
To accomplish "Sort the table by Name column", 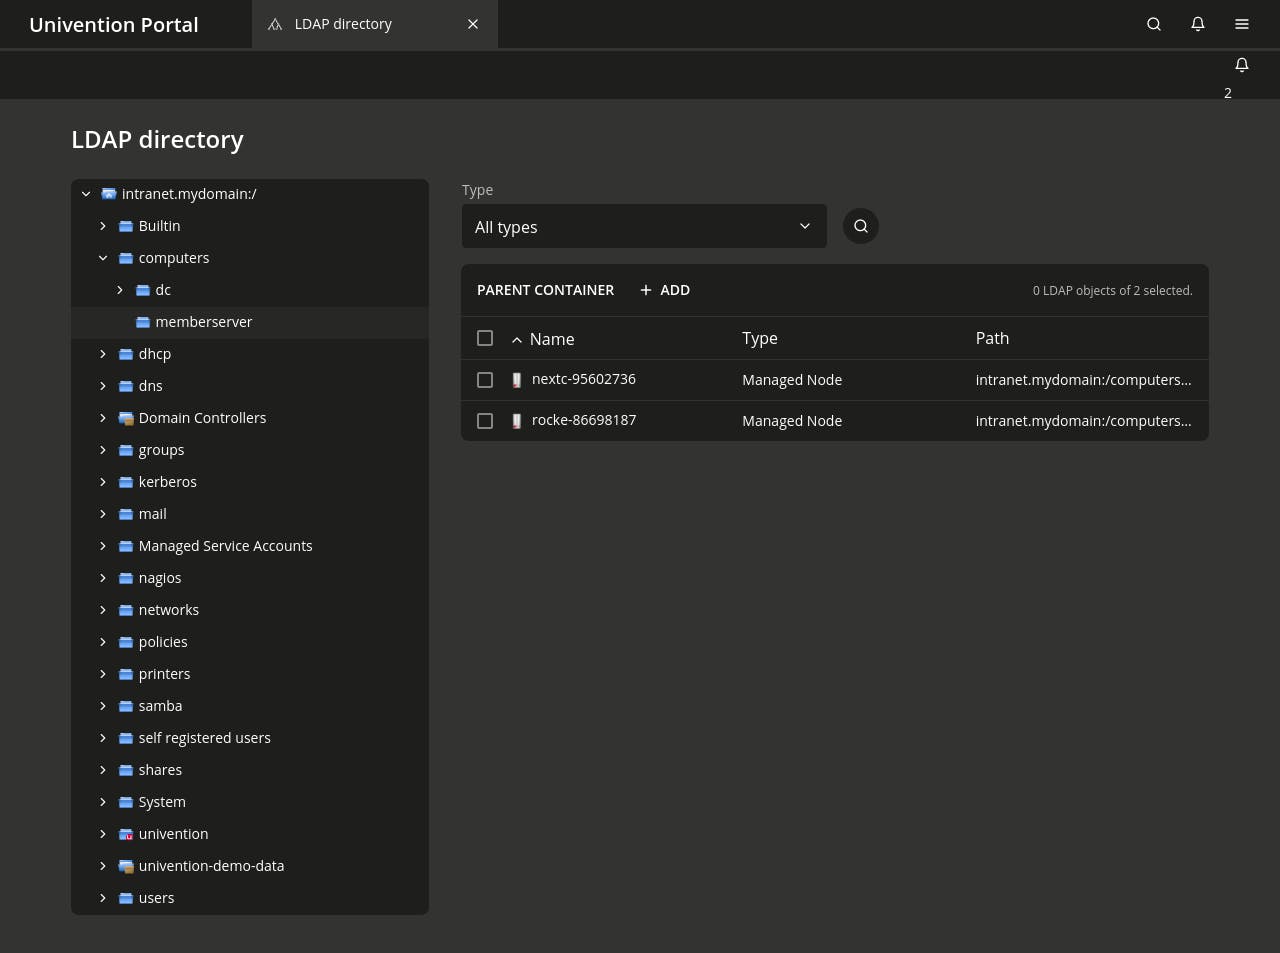I will [551, 339].
